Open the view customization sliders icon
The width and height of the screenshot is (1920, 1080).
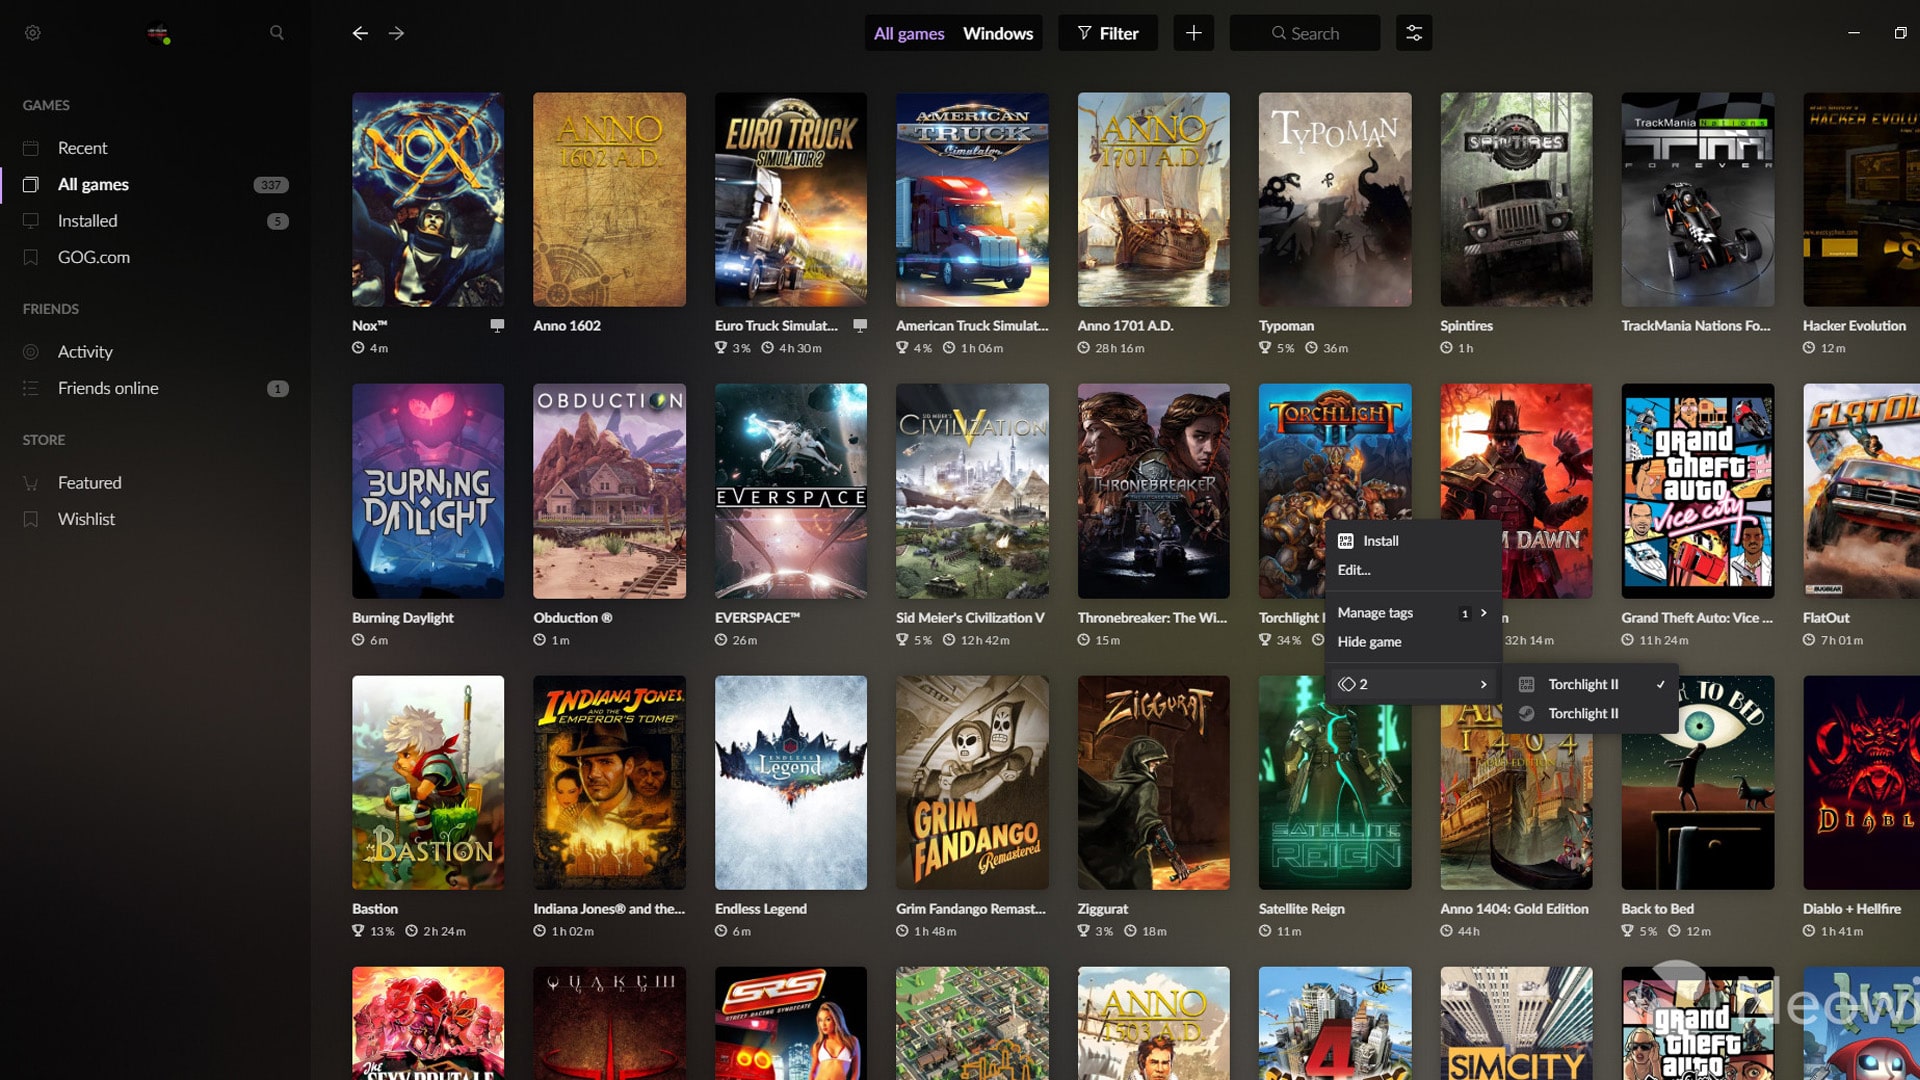point(1414,33)
